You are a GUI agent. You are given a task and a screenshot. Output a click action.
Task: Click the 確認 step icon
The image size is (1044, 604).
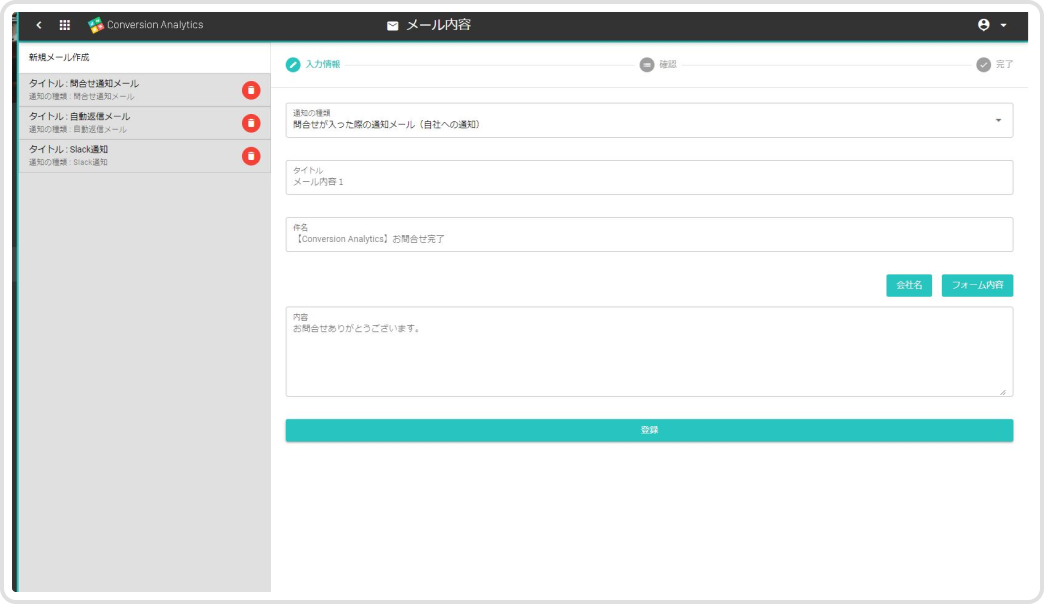647,64
